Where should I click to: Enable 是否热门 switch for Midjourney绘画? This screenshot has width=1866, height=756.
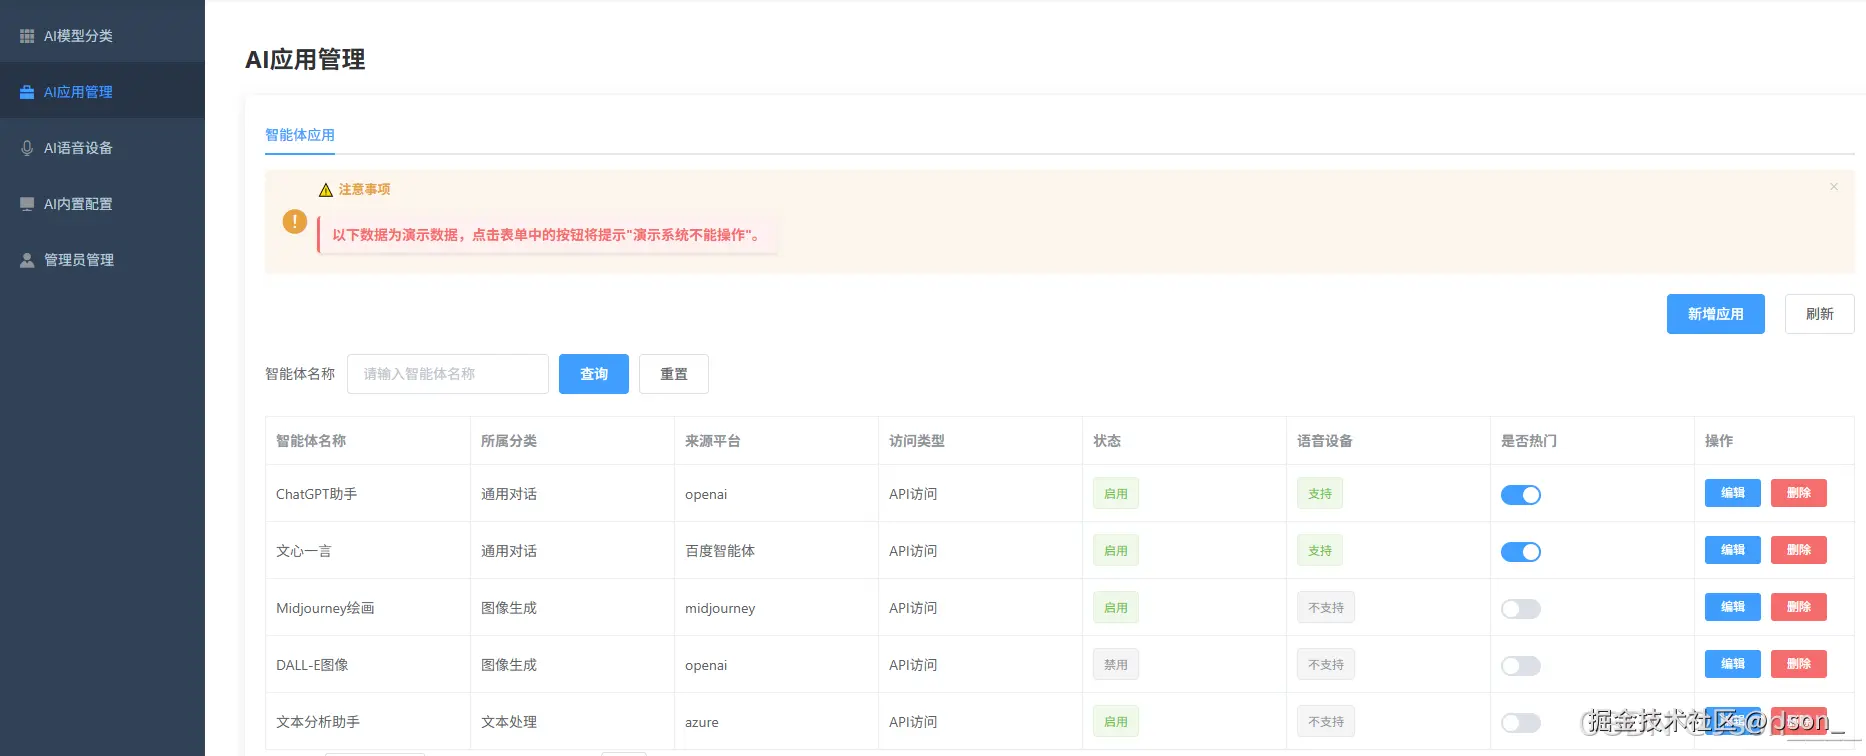[x=1521, y=609]
